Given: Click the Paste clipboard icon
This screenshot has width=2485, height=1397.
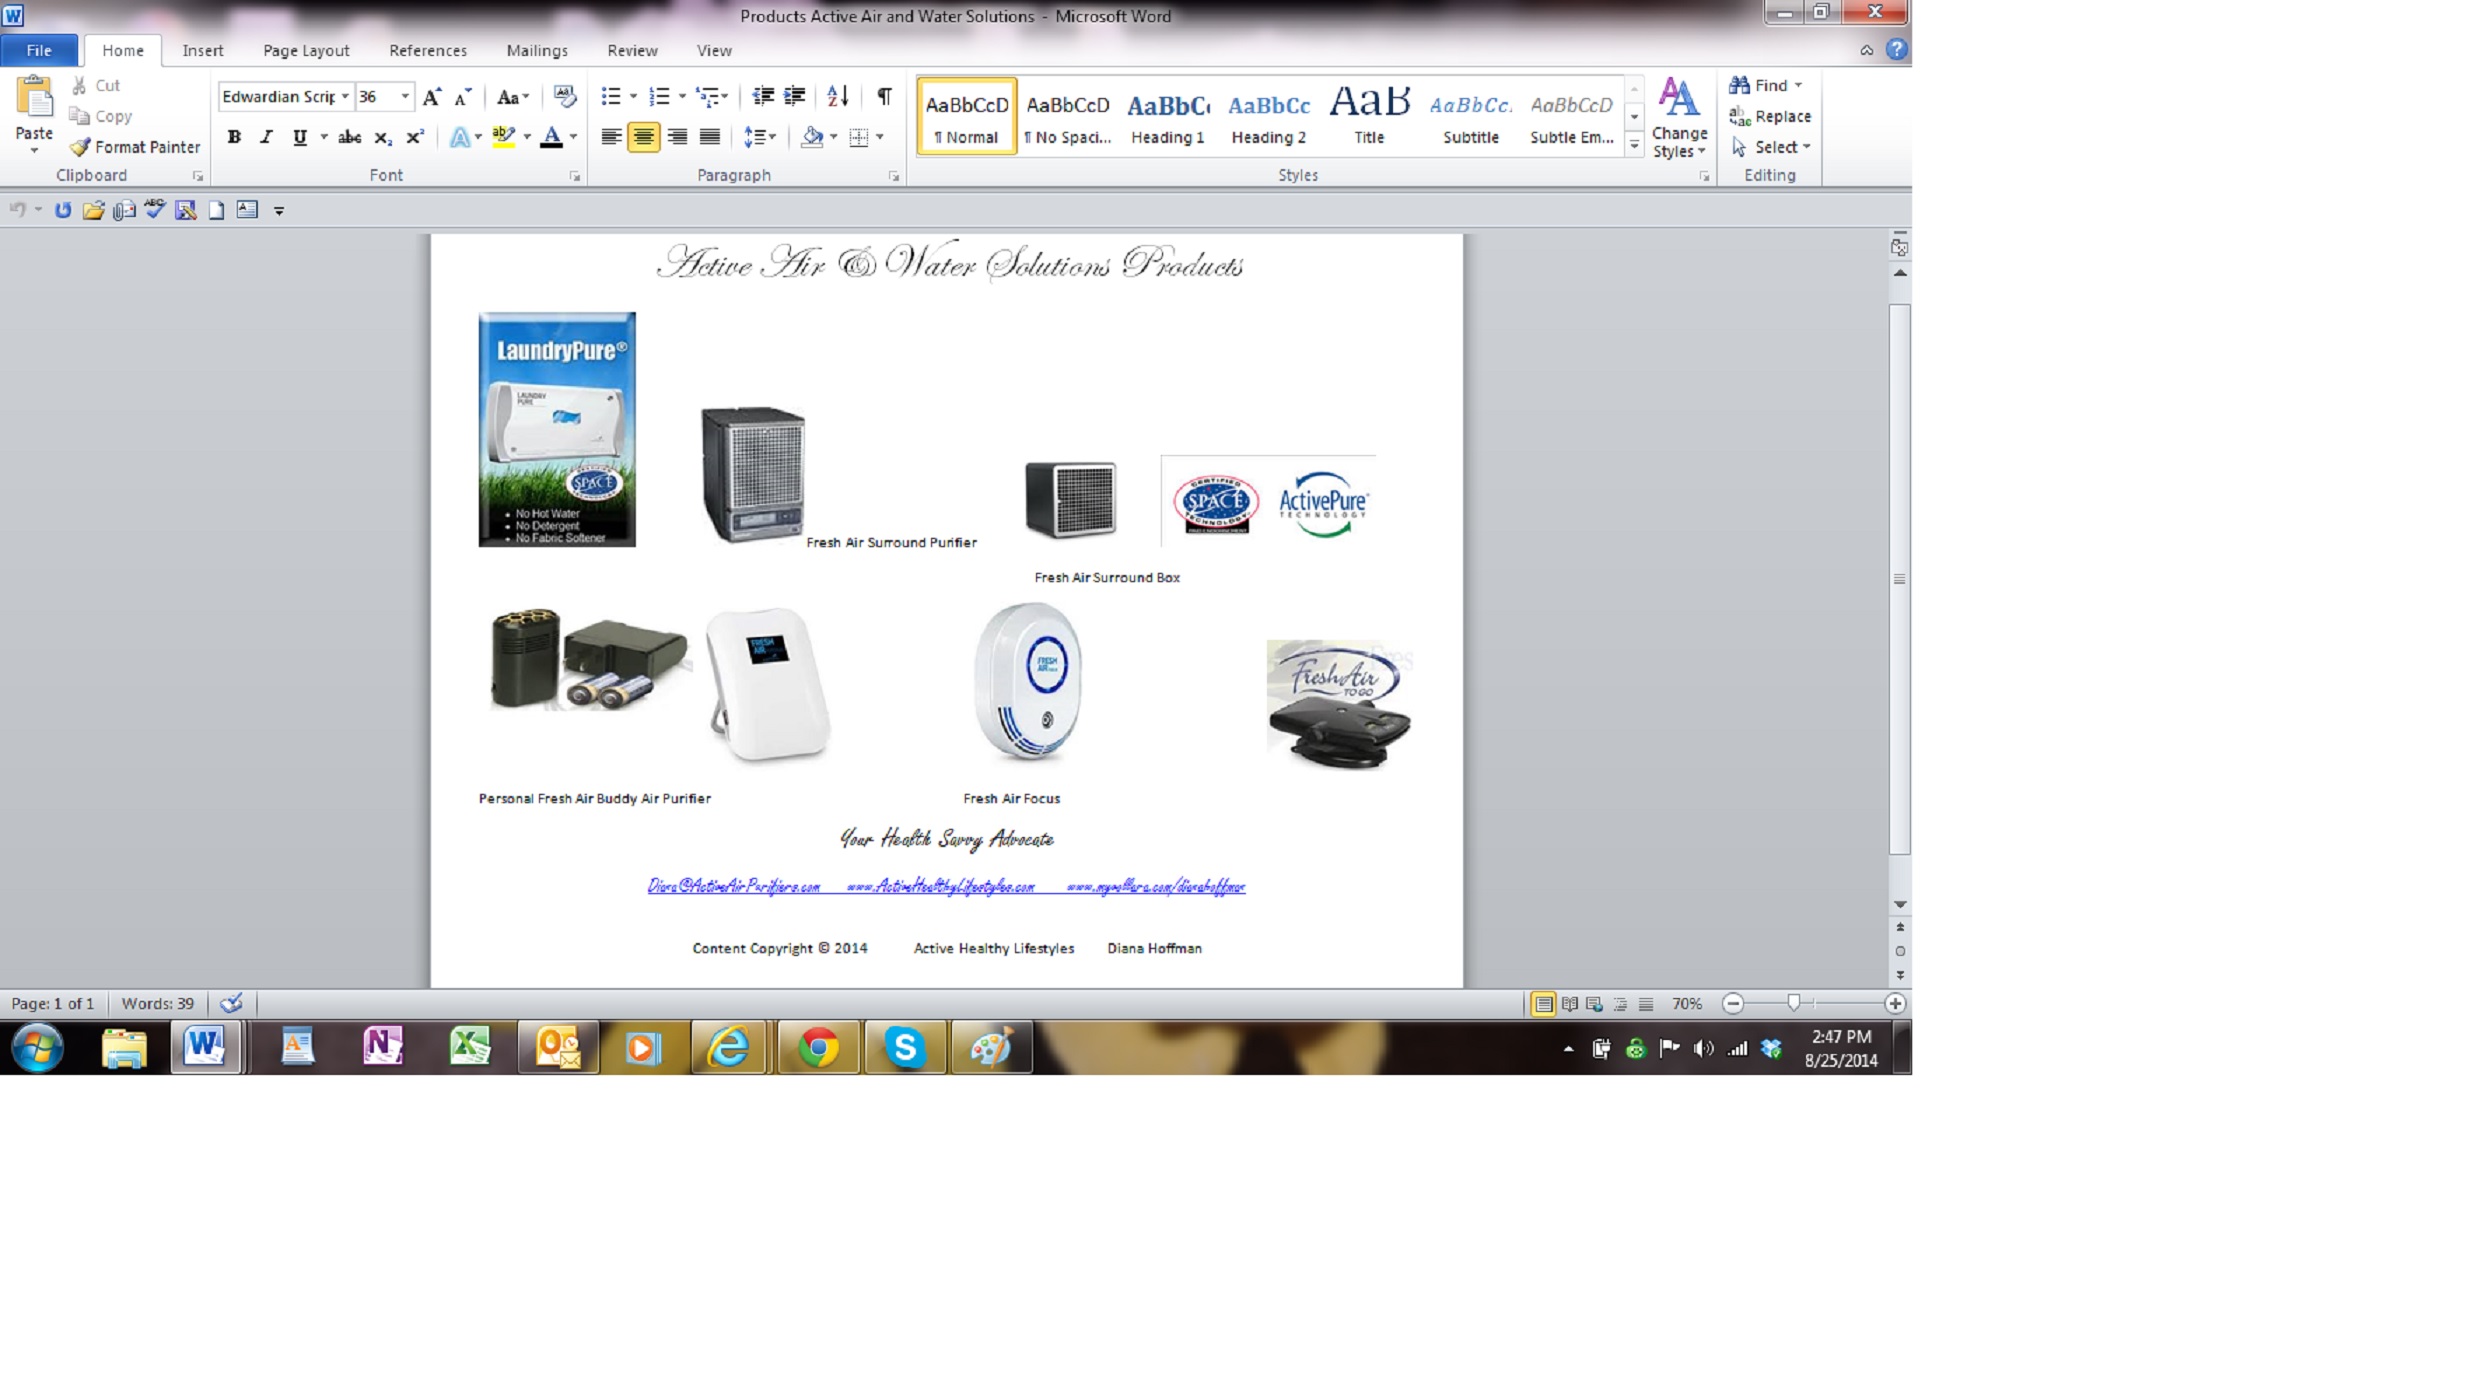Looking at the screenshot, I should [34, 99].
